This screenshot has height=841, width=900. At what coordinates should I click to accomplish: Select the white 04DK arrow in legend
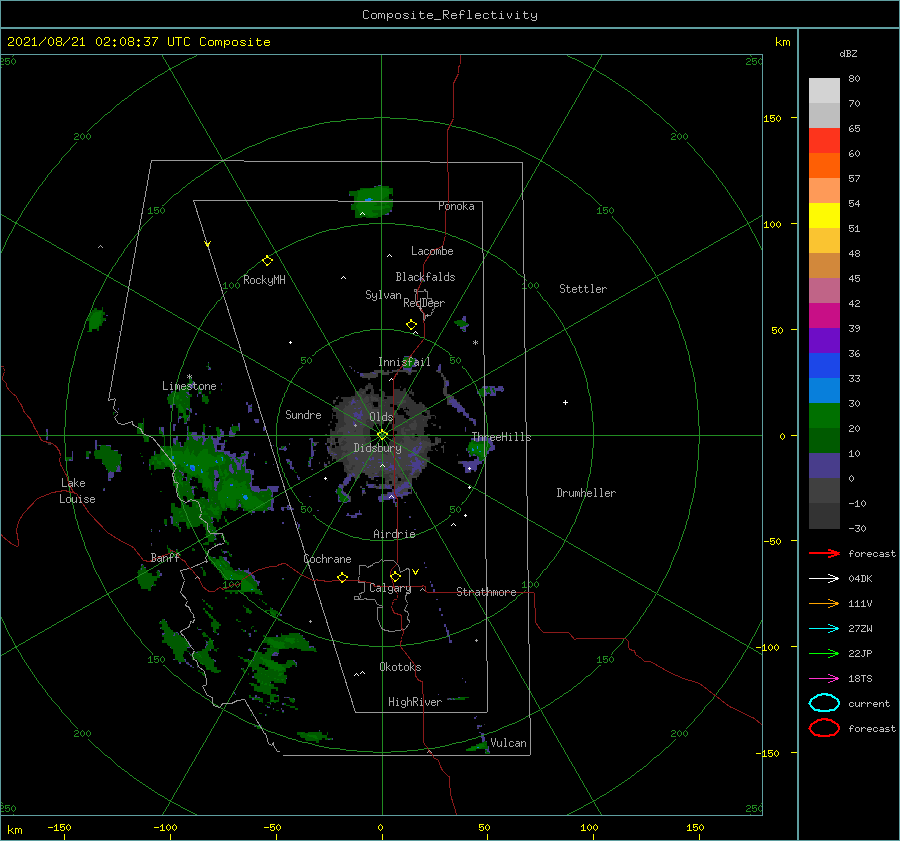[824, 578]
